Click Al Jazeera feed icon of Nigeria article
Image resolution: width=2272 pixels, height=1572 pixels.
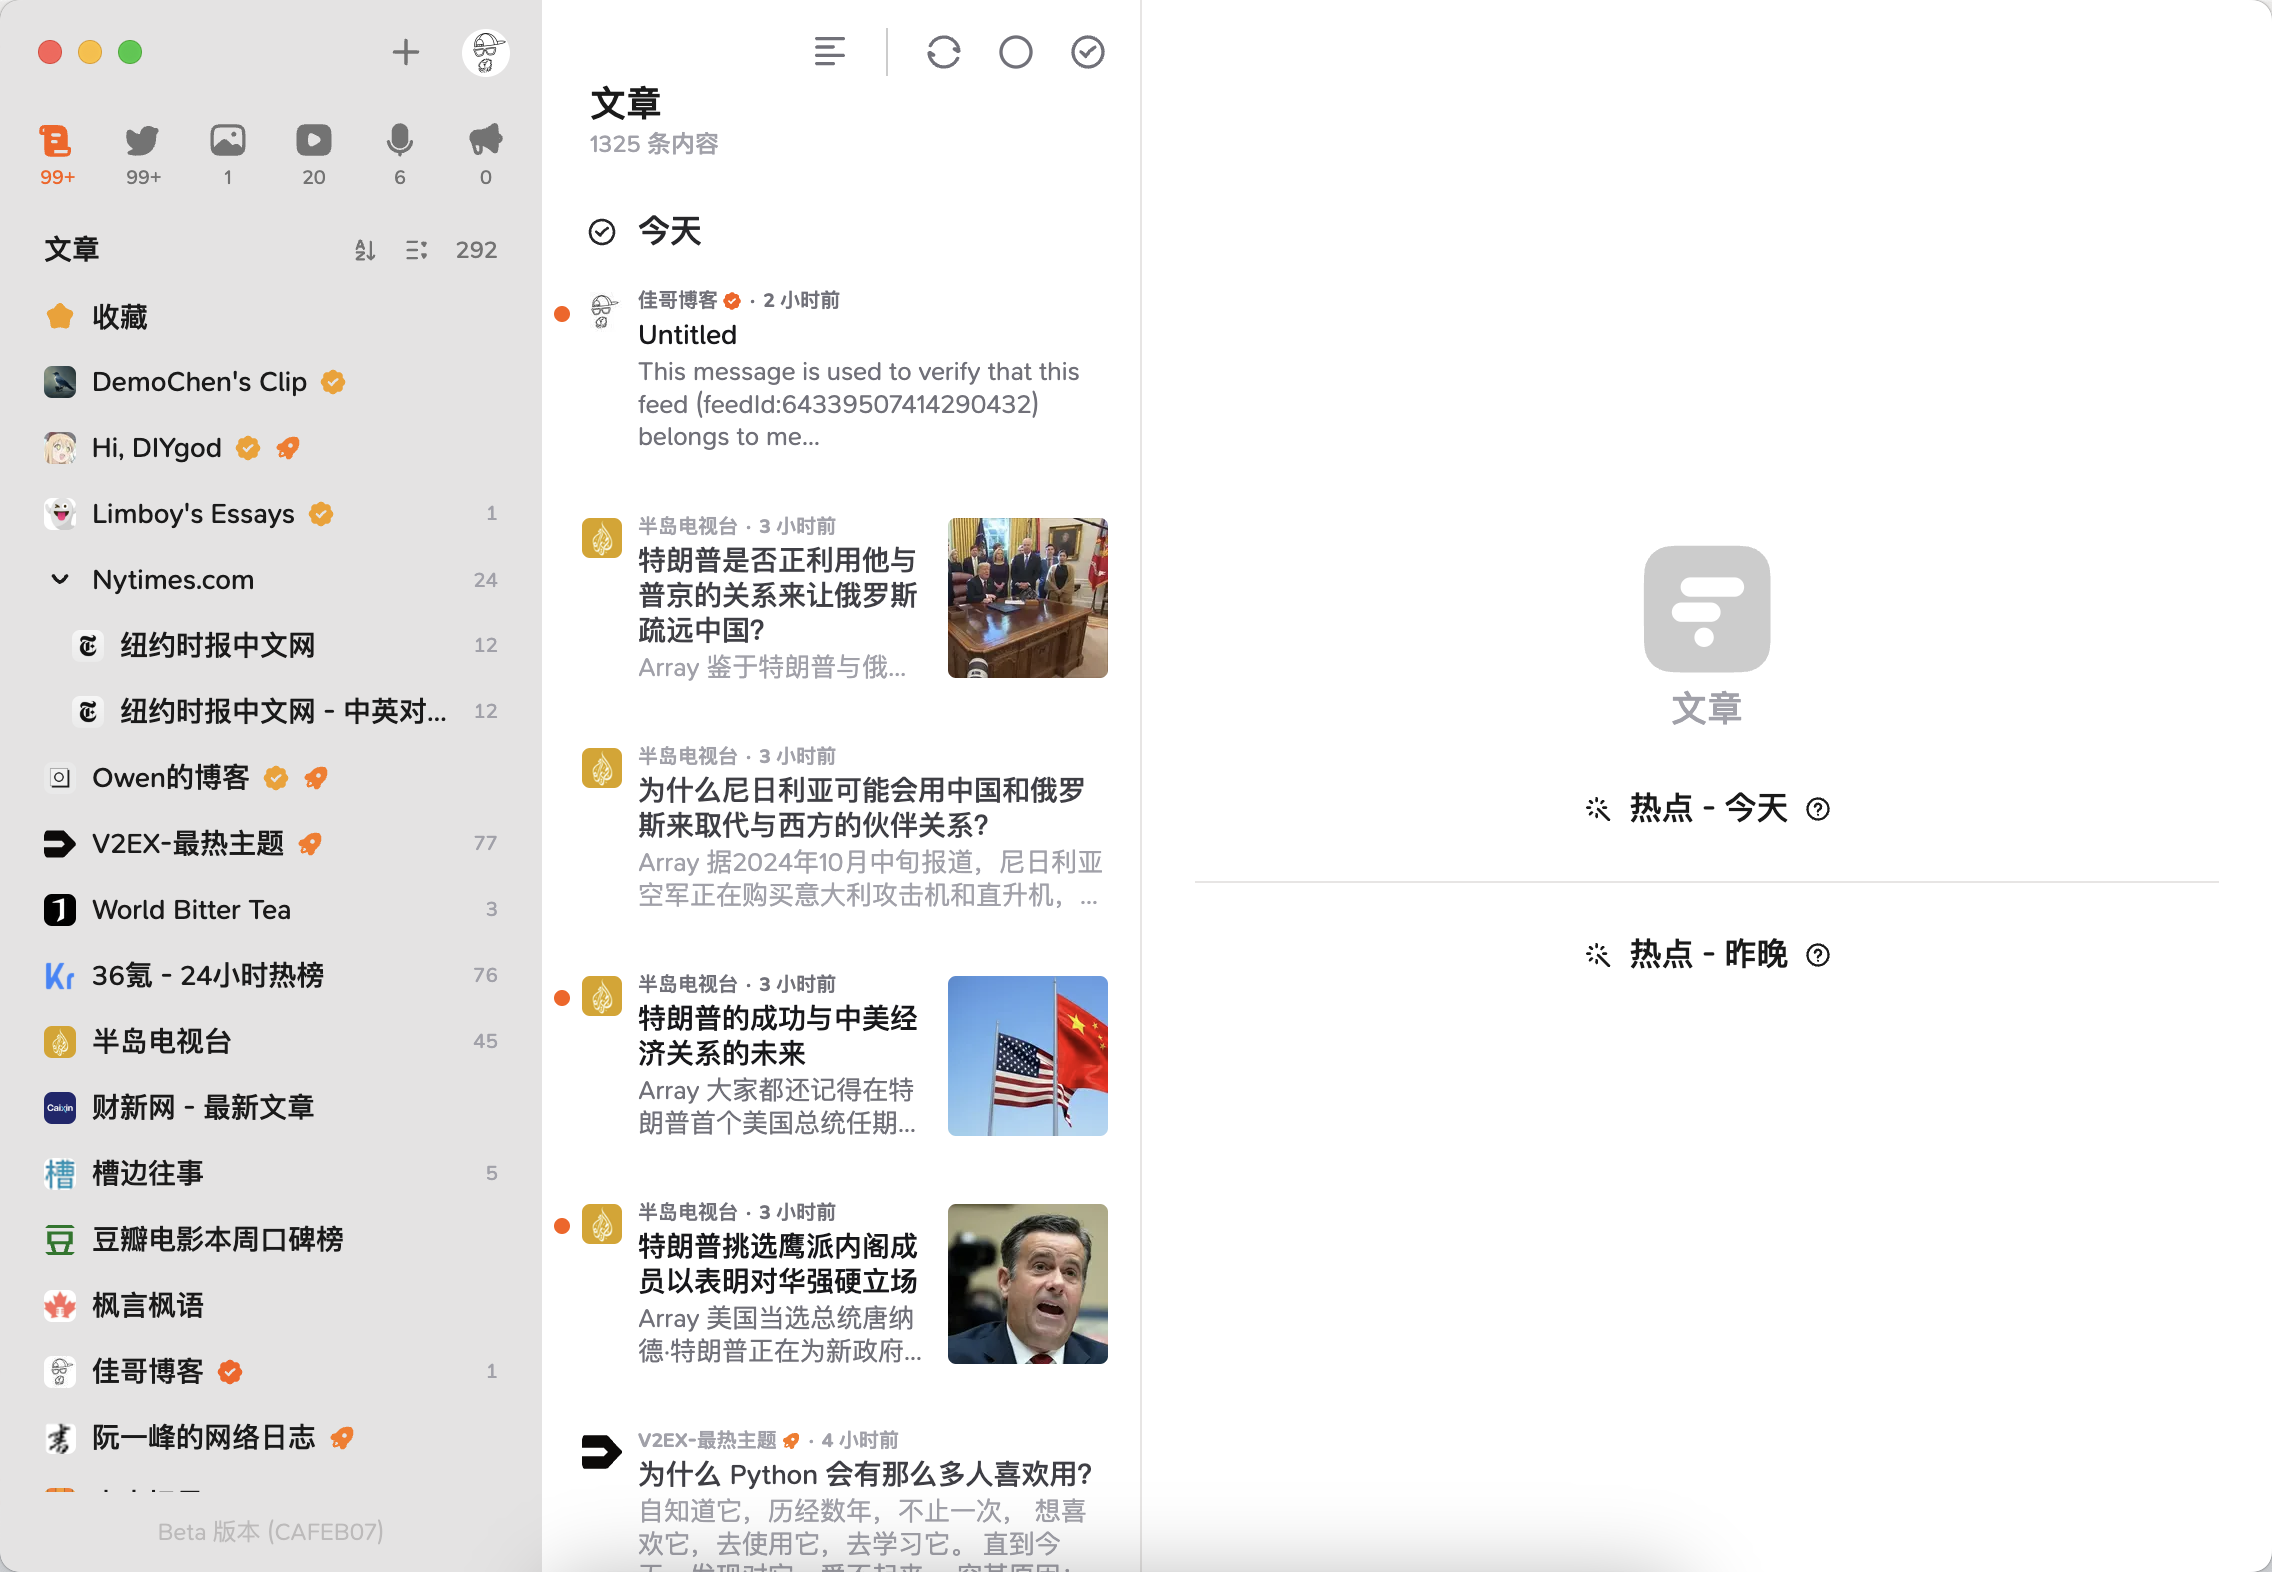[602, 768]
